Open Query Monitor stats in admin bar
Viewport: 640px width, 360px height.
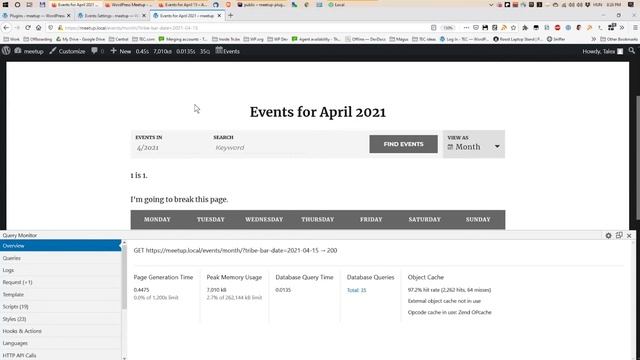(x=172, y=51)
